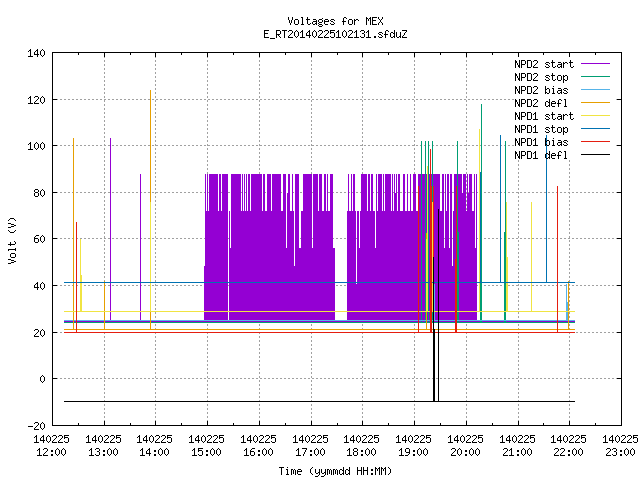Image resolution: width=640 pixels, height=480 pixels.
Task: Select the filename E_RT20140225102131.sfduZ subtitle
Action: tap(335, 34)
